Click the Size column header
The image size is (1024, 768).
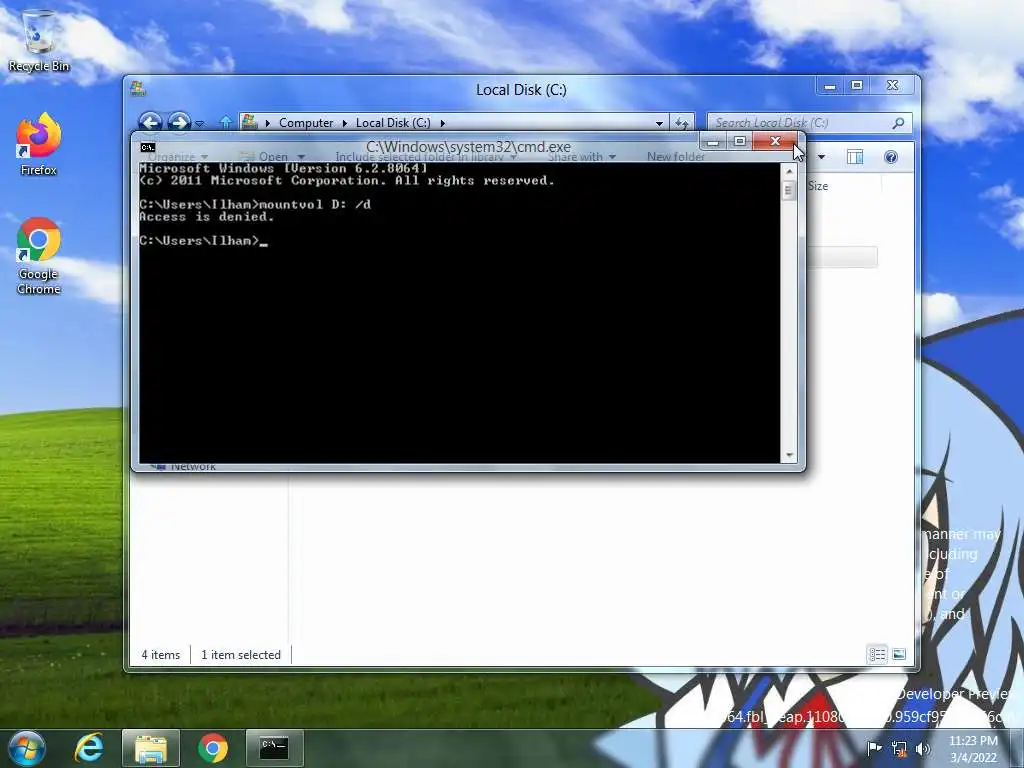point(818,186)
